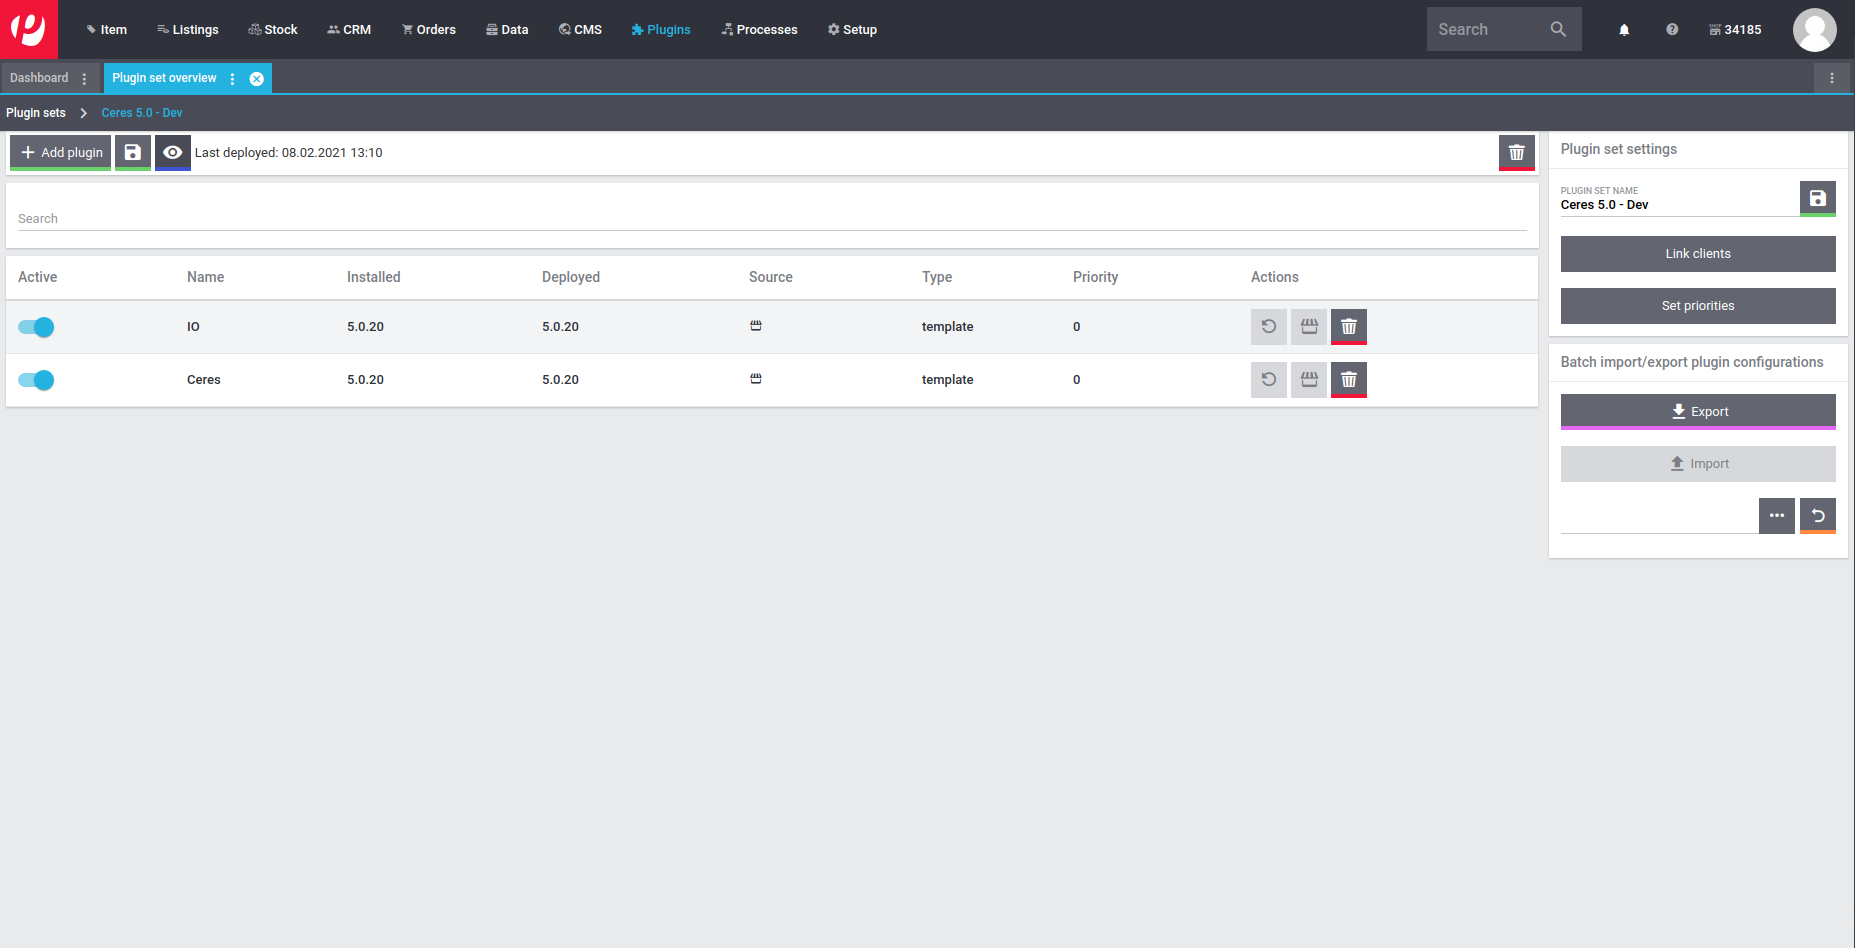Screen dimensions: 1855x948
Task: Click the Ceres plugin source marketplace icon
Action: [756, 379]
